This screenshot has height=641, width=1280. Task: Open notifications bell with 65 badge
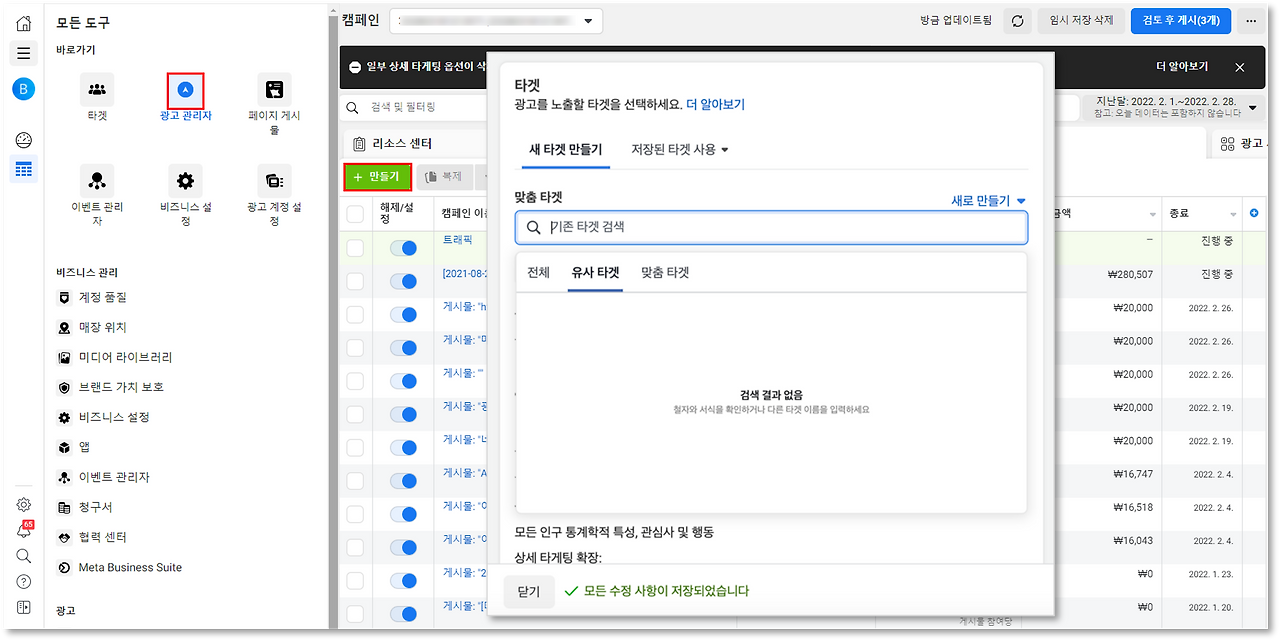pyautogui.click(x=24, y=530)
